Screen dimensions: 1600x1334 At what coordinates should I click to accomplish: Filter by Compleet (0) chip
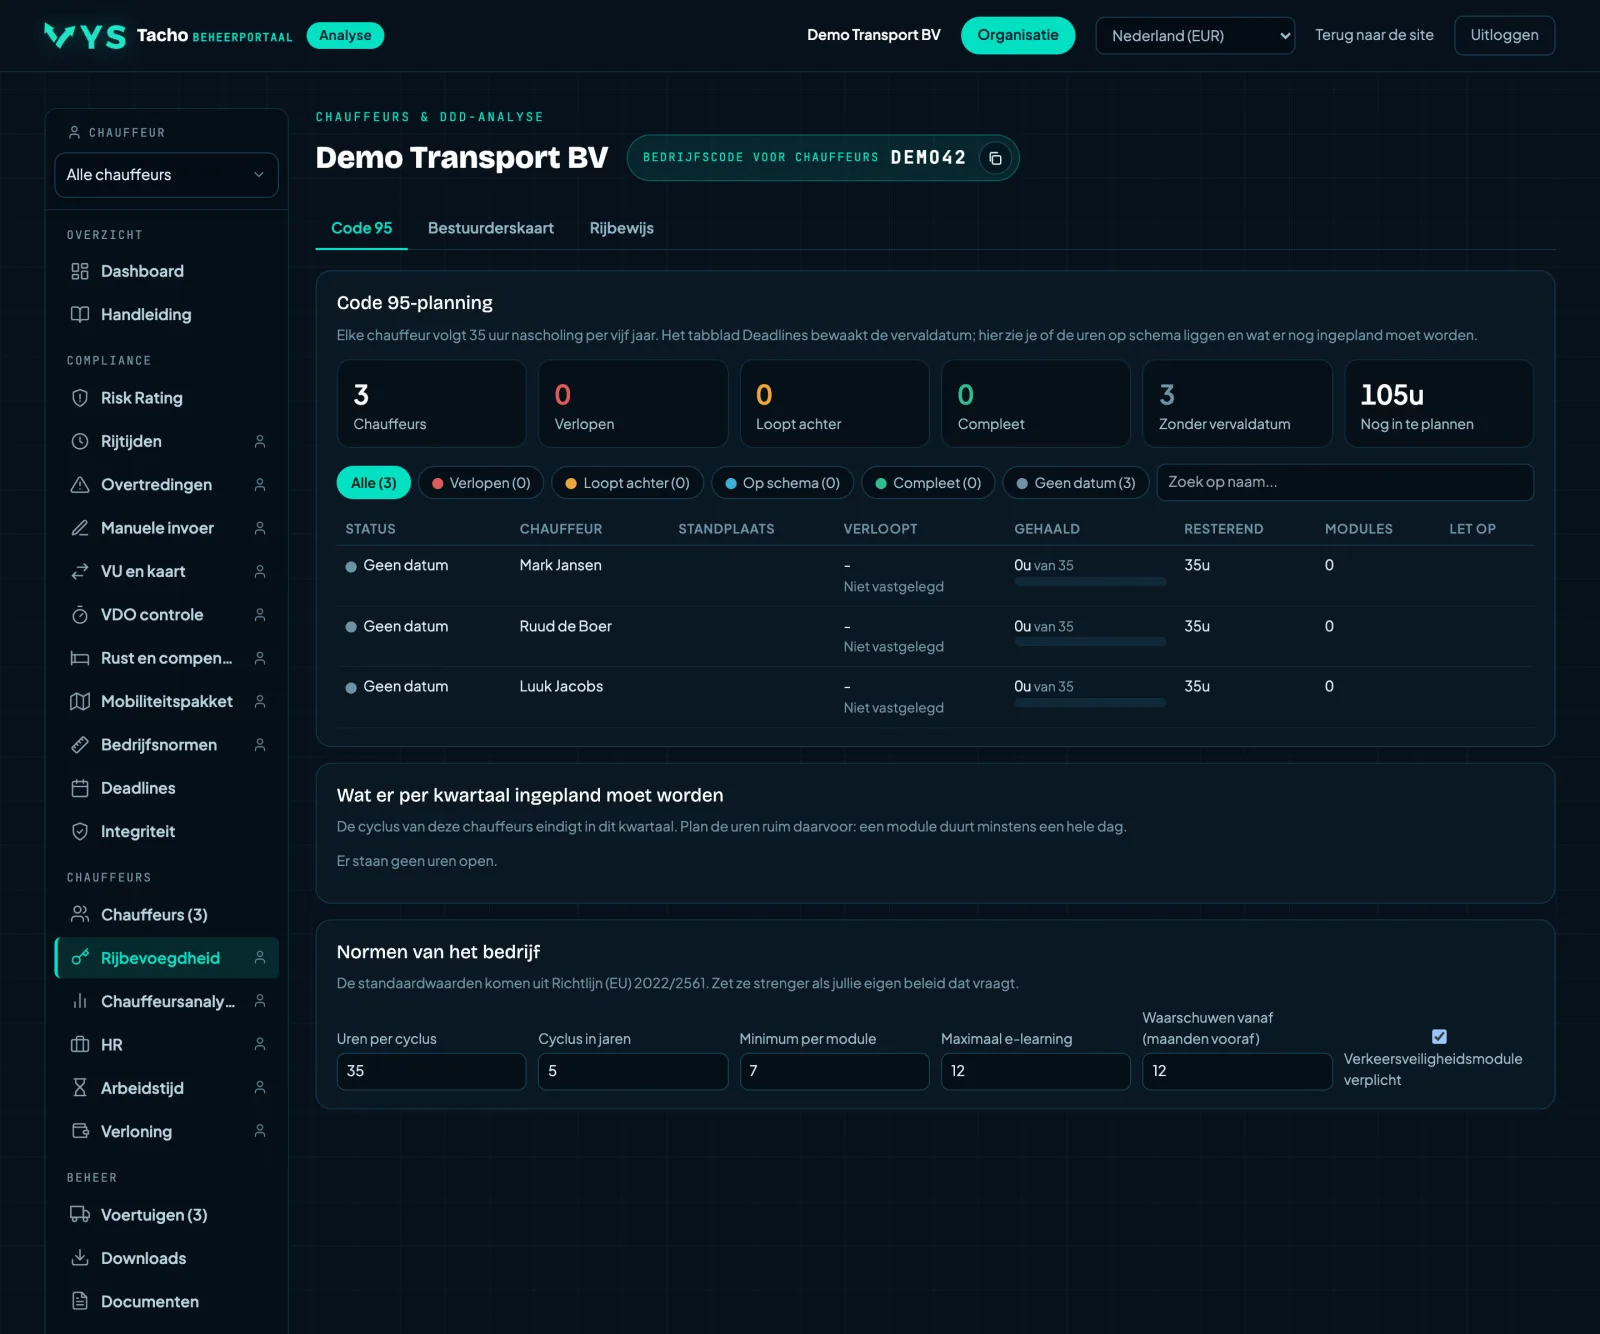(928, 483)
